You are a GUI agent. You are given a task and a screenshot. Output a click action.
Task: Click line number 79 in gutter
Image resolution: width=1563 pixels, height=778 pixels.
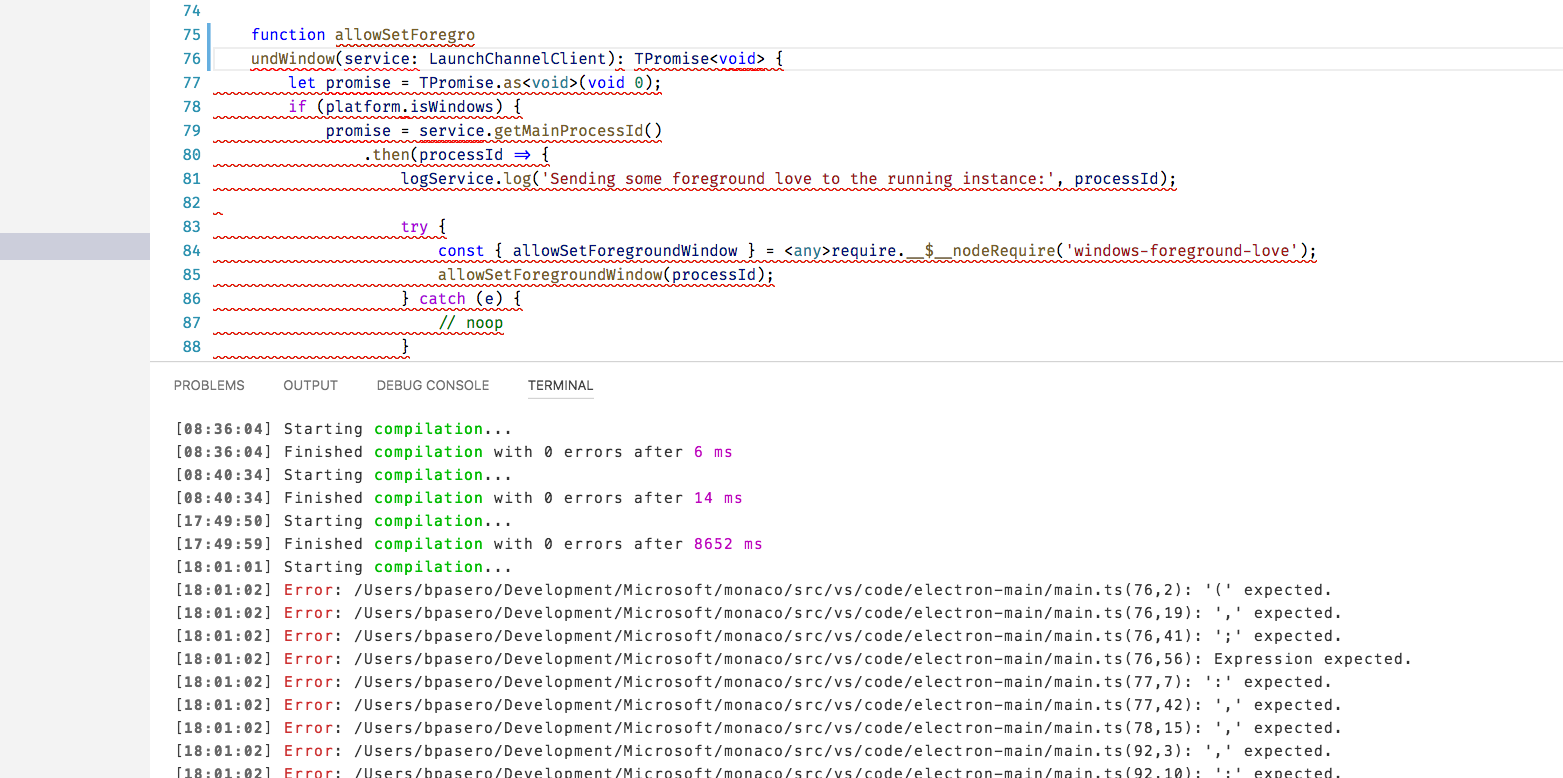tap(192, 131)
